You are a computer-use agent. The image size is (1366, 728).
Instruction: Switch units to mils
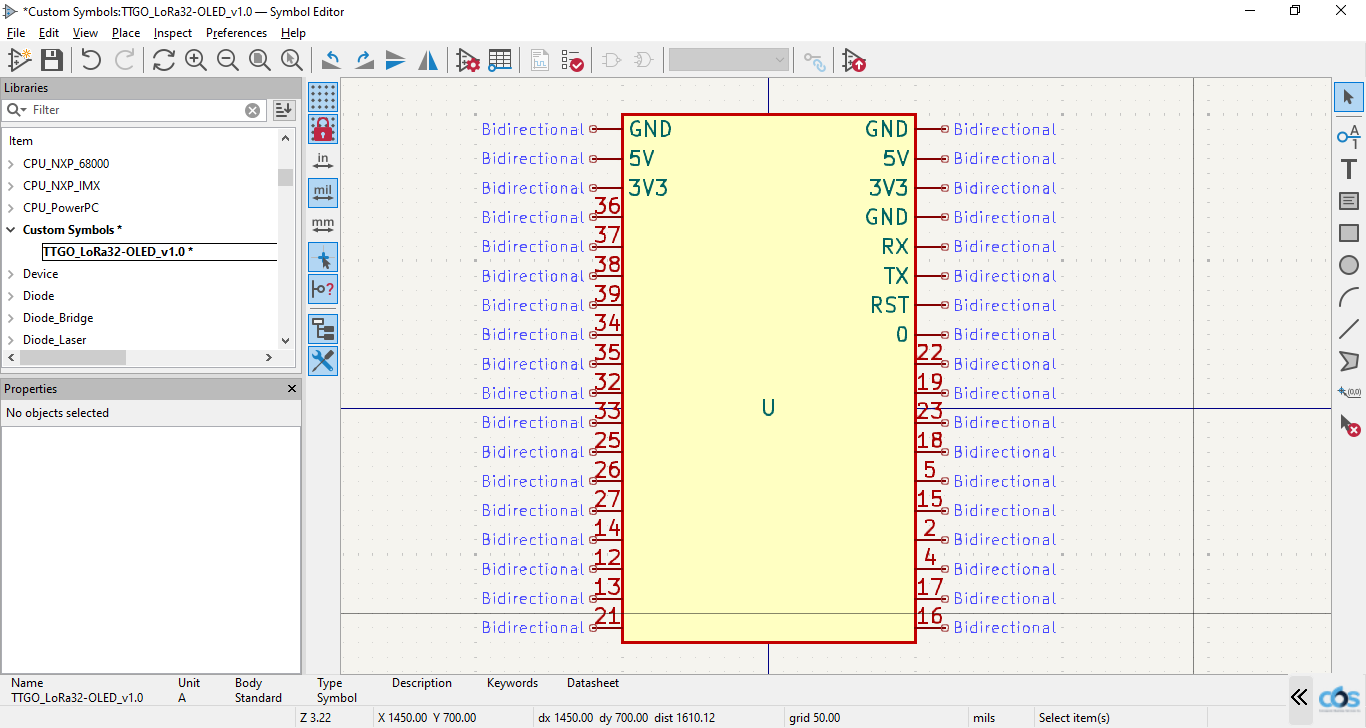(323, 193)
